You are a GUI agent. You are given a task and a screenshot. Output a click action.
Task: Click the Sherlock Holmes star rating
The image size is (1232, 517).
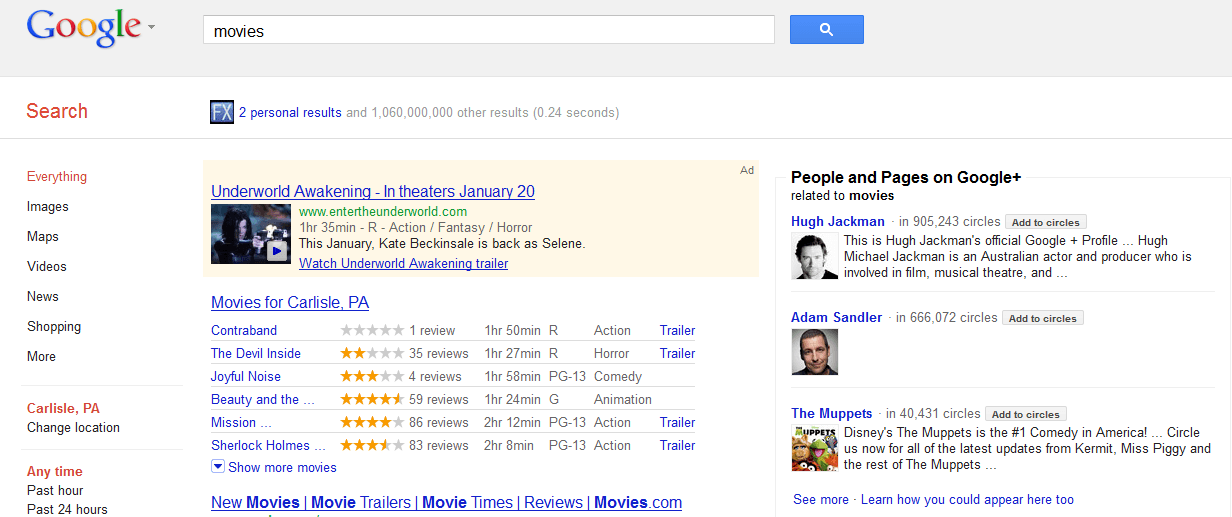(x=372, y=446)
